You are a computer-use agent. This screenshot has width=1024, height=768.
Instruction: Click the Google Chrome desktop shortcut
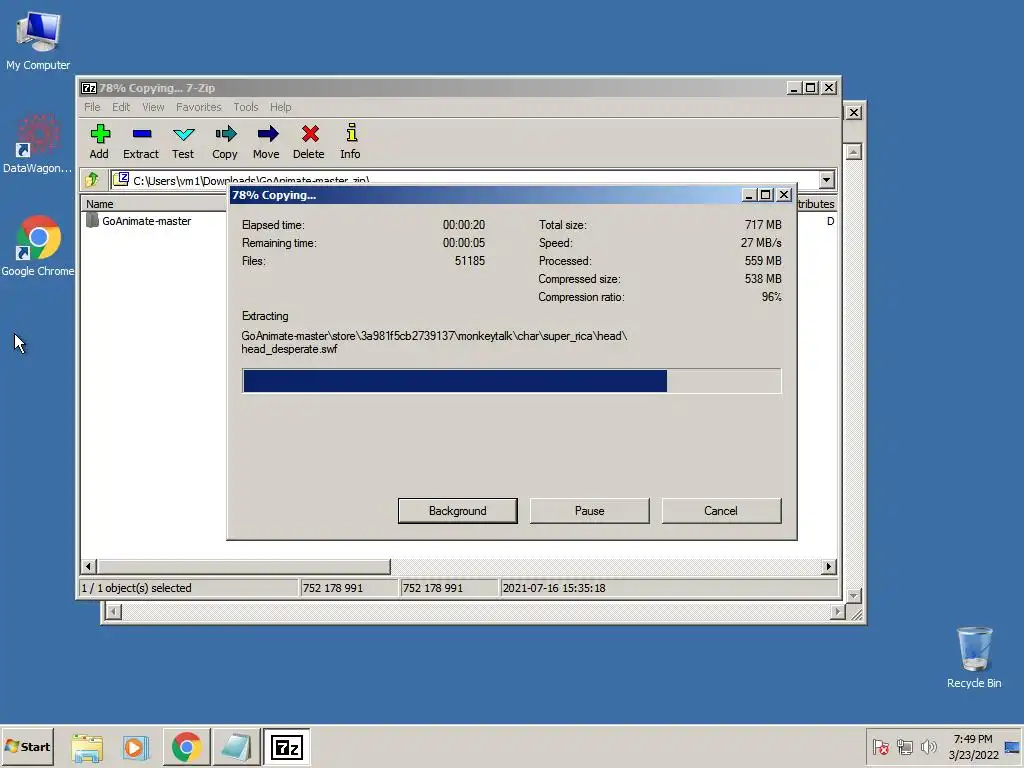[x=37, y=246]
